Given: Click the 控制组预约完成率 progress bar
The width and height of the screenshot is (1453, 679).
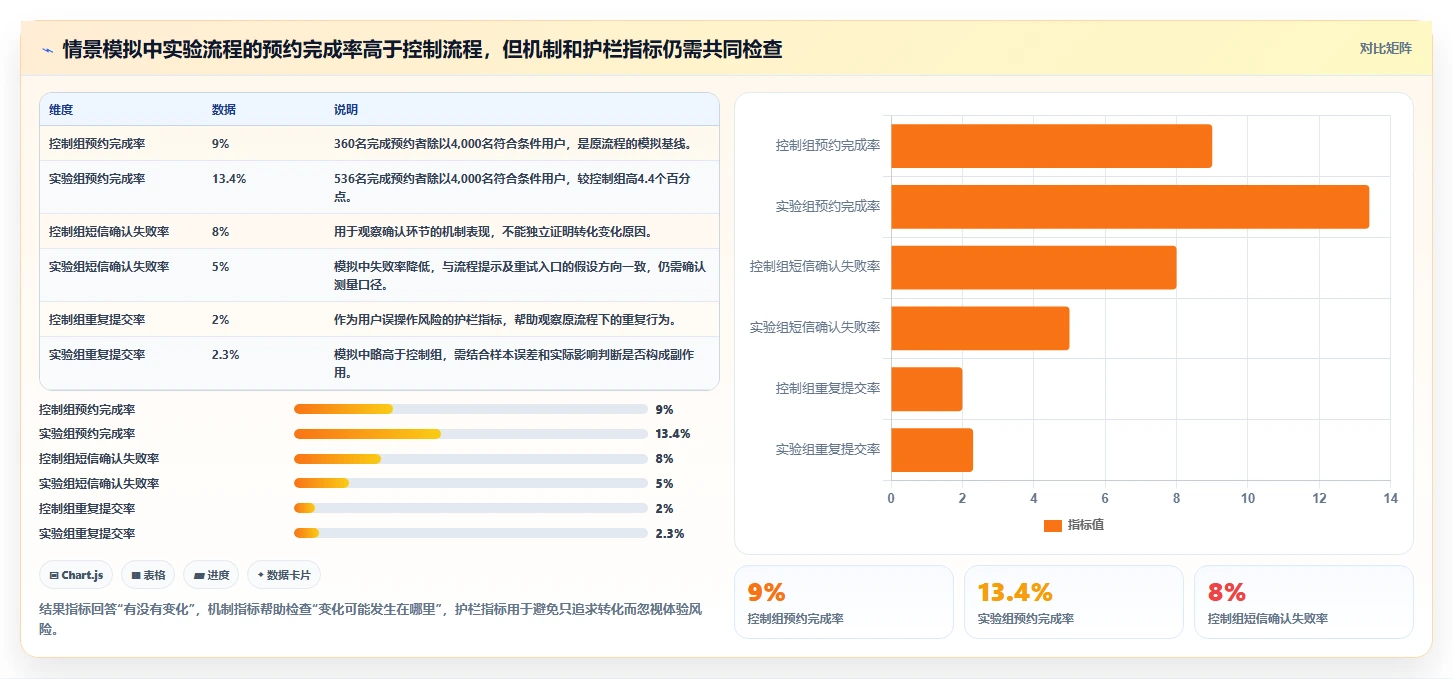Looking at the screenshot, I should [471, 409].
